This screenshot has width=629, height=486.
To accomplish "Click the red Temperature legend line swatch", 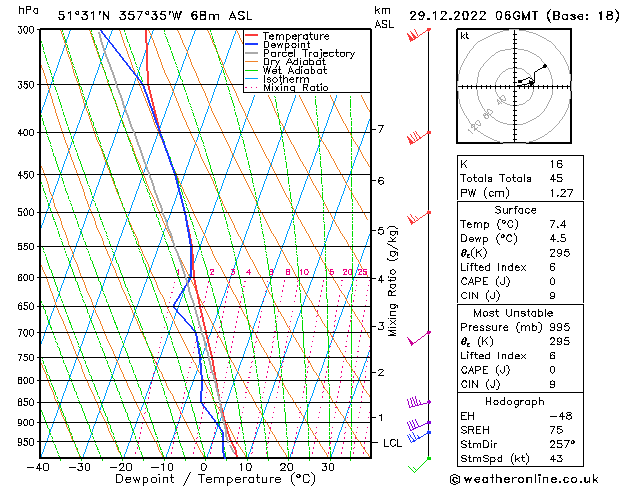I will [x=252, y=36].
